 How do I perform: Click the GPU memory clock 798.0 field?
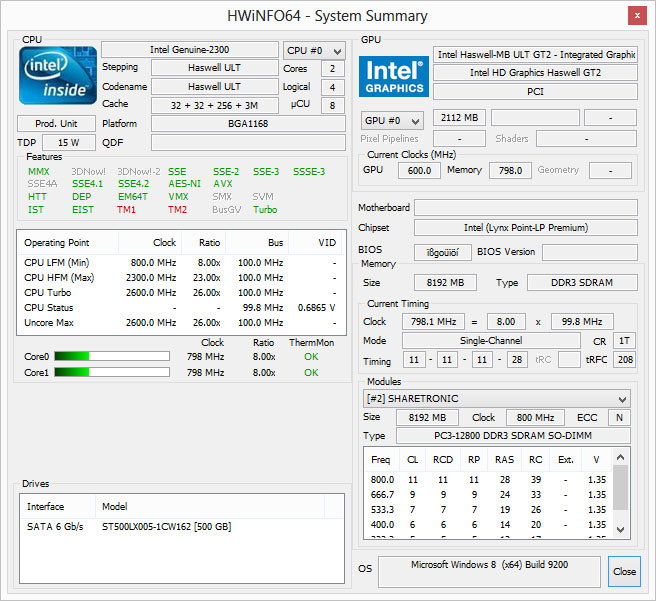point(510,171)
